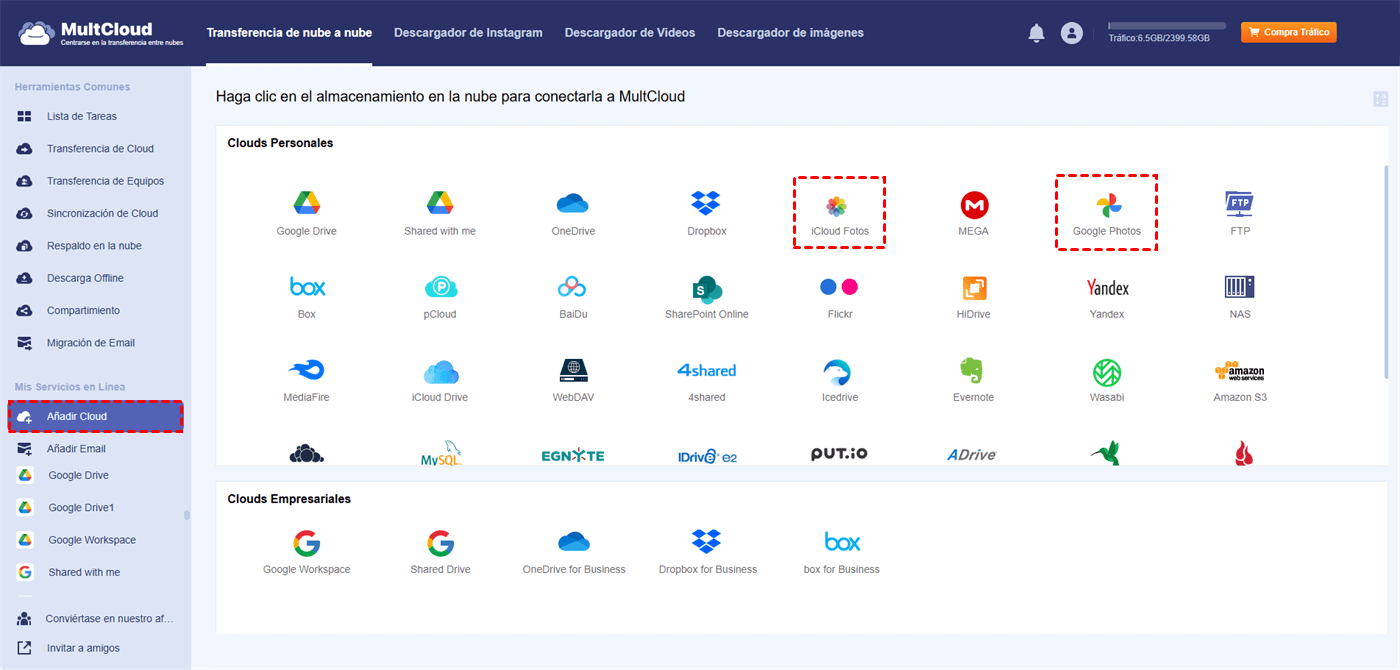Click the traffic usage progress bar
1400x670 pixels.
click(x=1167, y=26)
